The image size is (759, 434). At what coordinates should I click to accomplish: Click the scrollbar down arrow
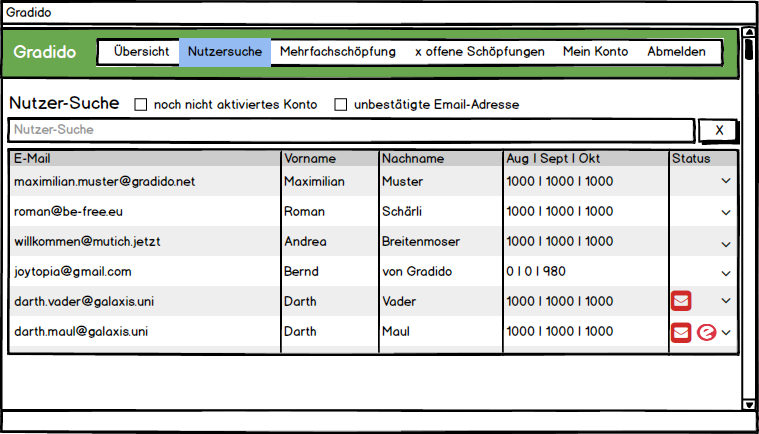click(x=749, y=404)
